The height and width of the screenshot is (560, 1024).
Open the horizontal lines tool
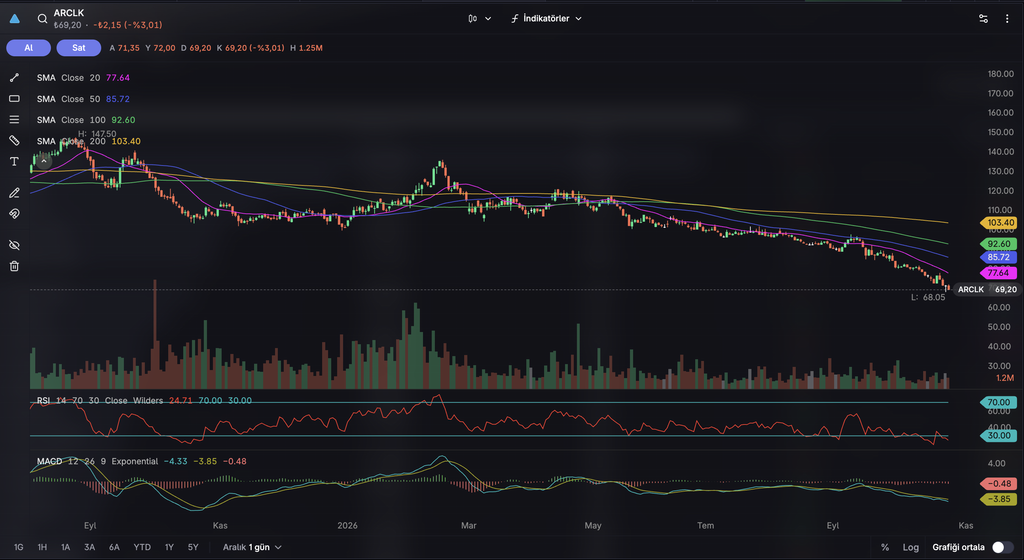coord(14,119)
